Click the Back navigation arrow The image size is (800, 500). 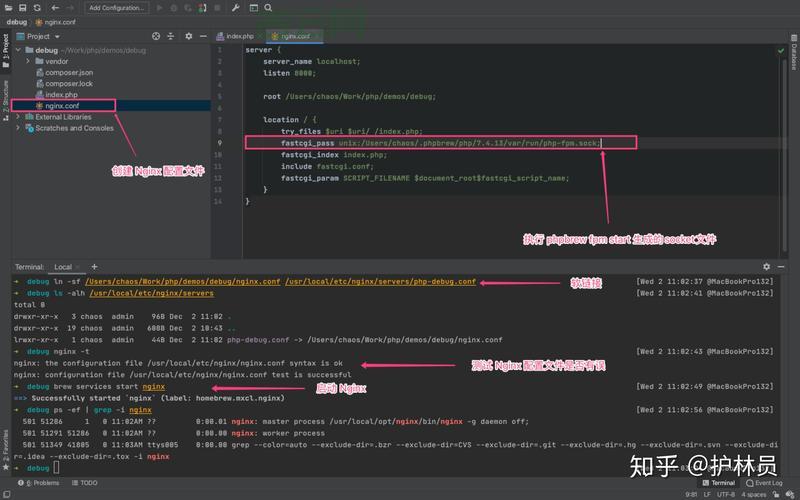click(53, 7)
